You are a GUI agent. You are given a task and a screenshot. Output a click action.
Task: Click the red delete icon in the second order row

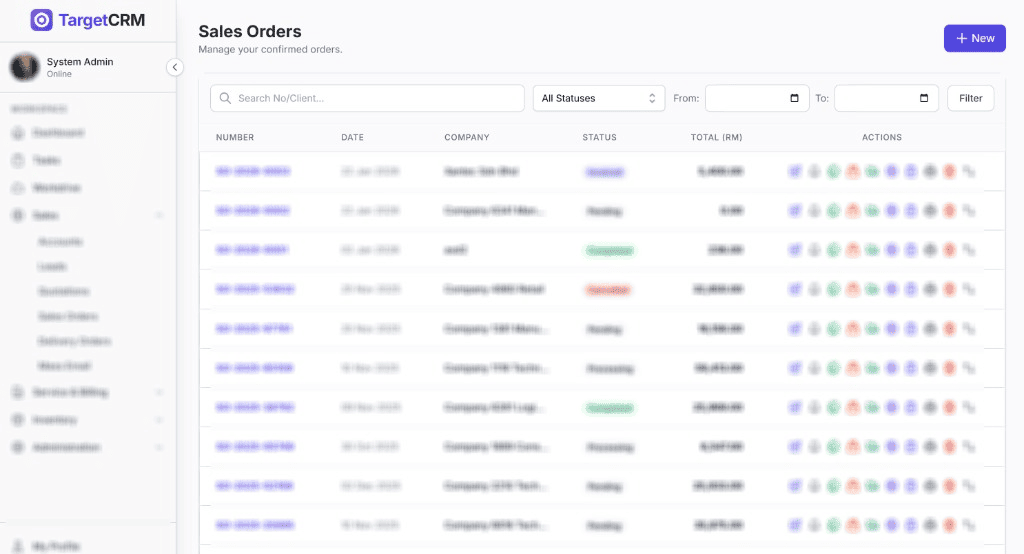click(949, 211)
